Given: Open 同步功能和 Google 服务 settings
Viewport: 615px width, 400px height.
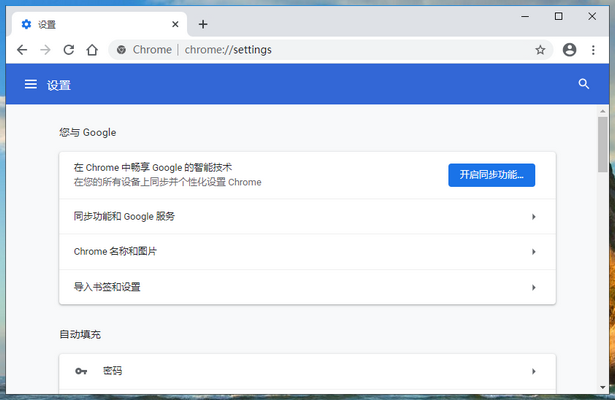Looking at the screenshot, I should point(307,216).
